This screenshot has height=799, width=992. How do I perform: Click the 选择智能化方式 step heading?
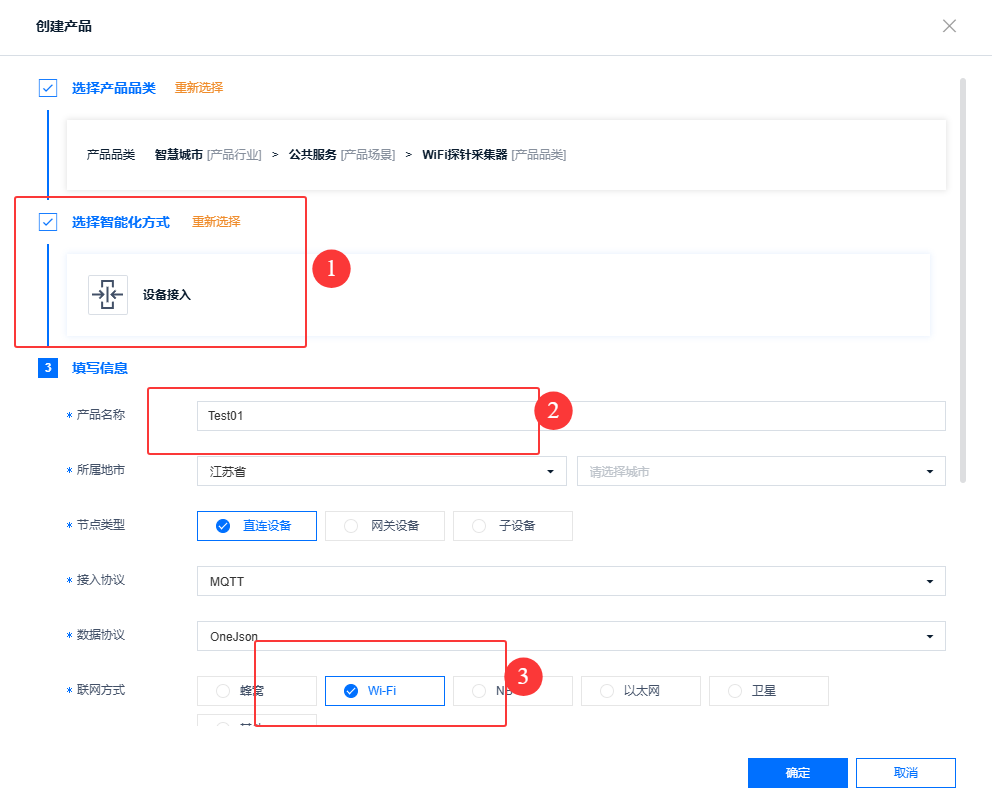click(121, 222)
